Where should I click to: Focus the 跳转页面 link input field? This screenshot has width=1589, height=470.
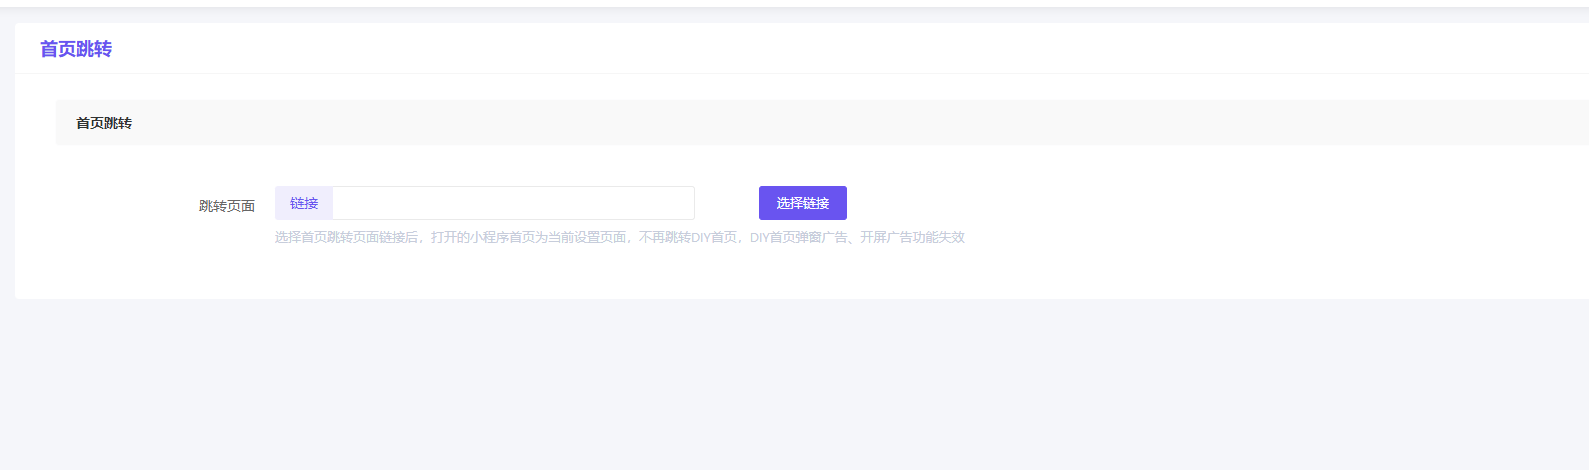coord(513,203)
